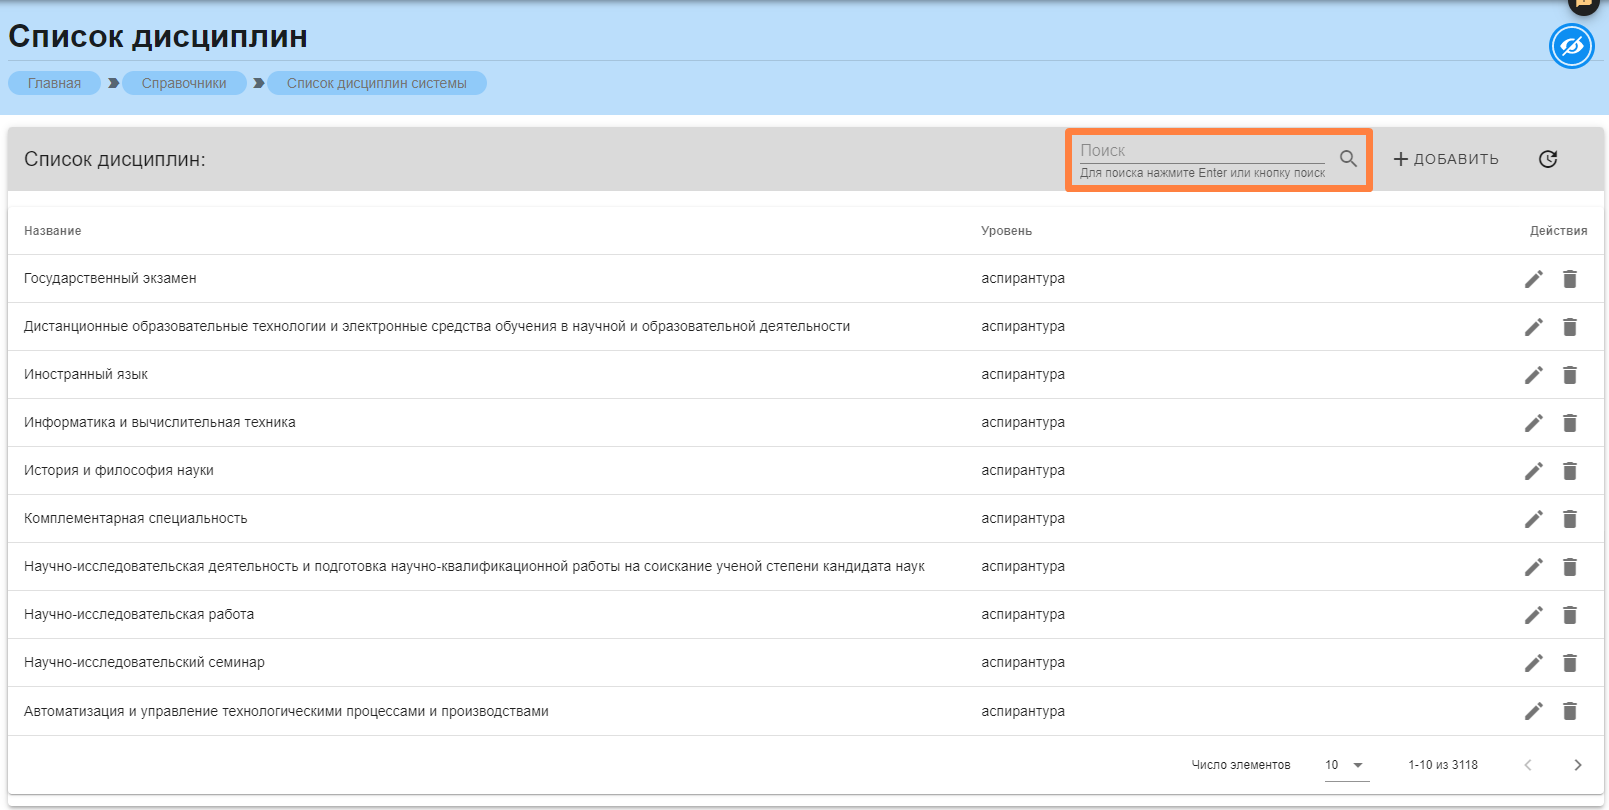Screen dimensions: 1609x810
Task: Click the refresh list icon
Action: 1548,159
